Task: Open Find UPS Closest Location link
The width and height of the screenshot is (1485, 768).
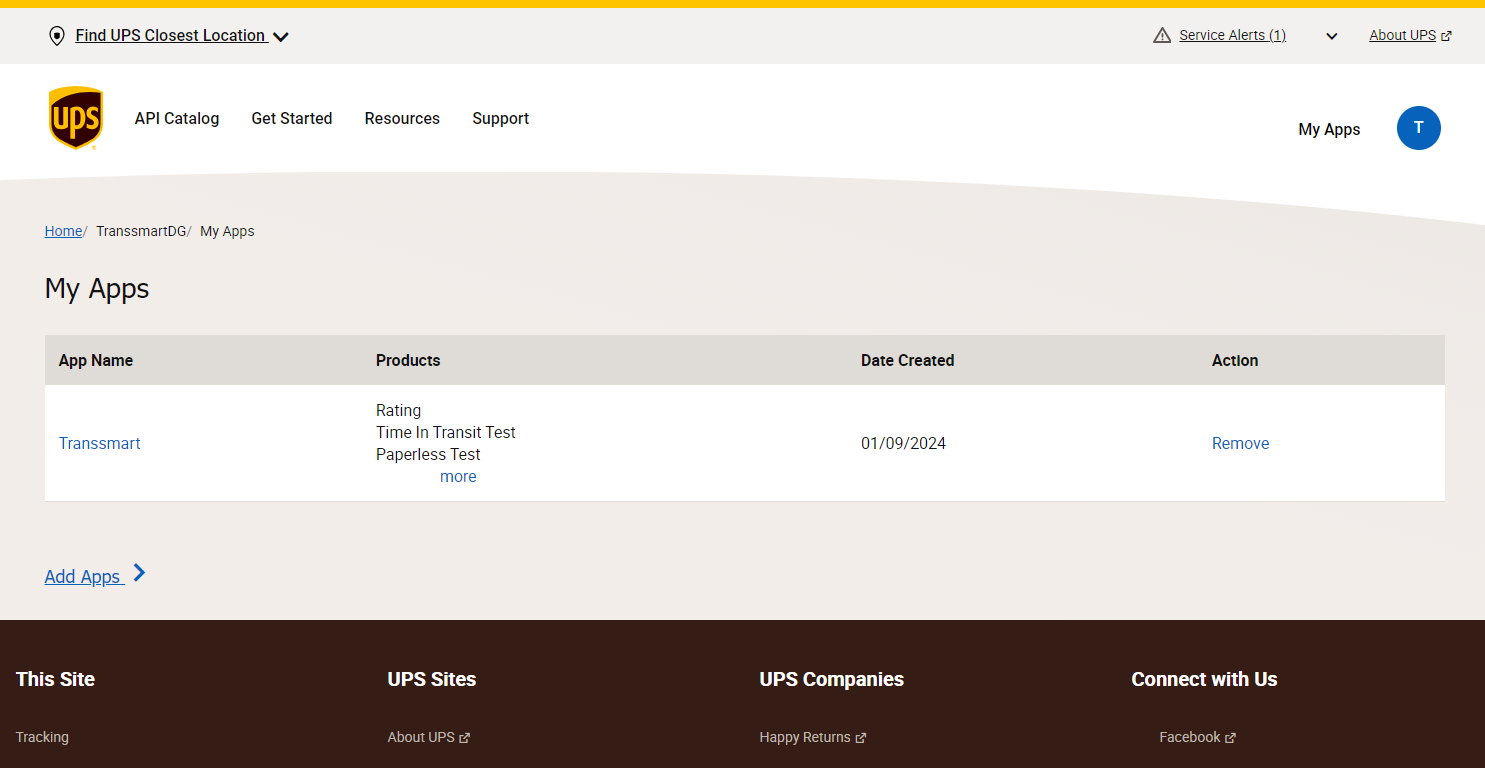Action: pyautogui.click(x=171, y=36)
